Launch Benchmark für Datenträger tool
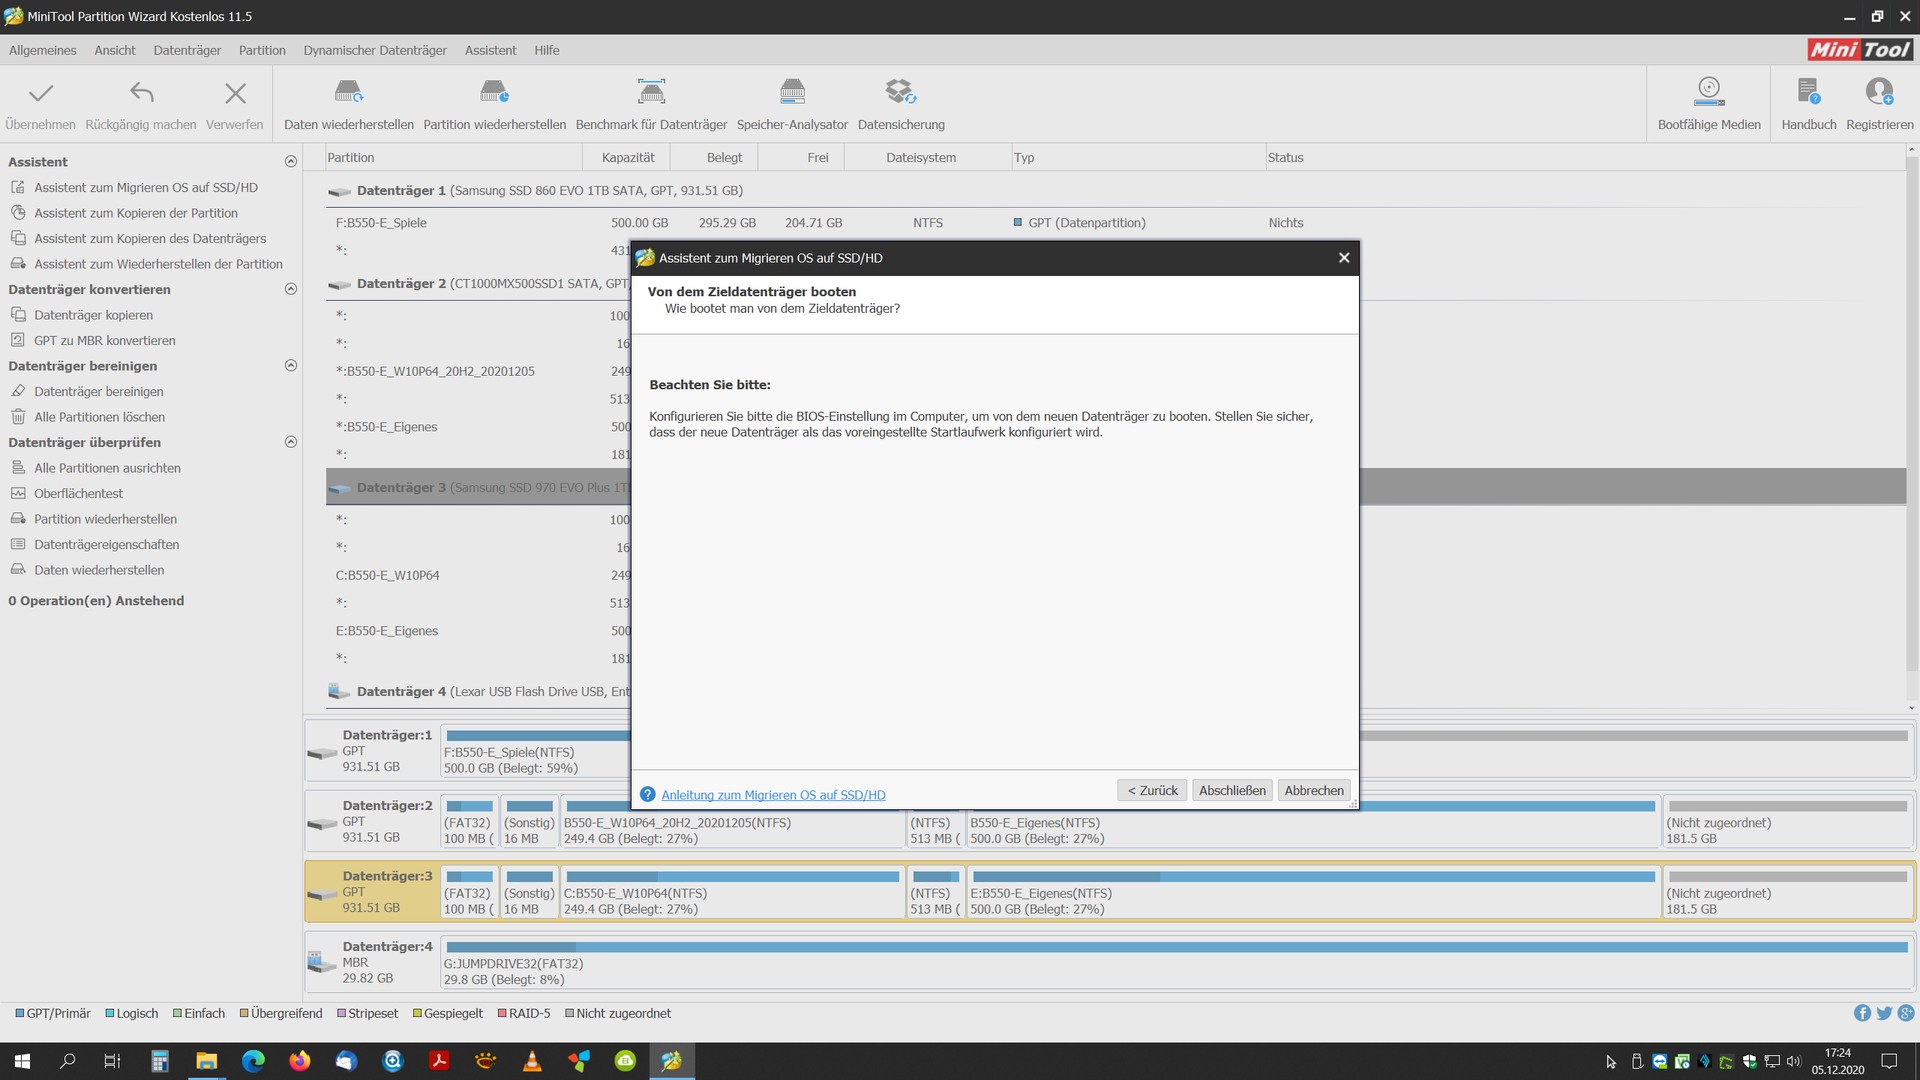 651,93
